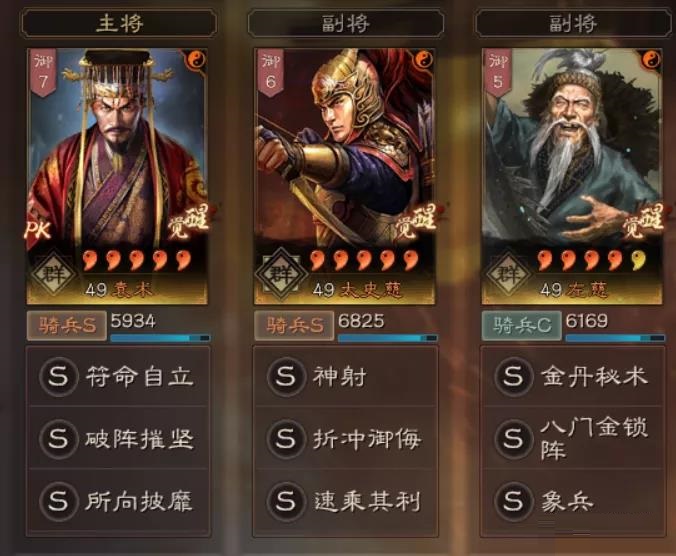Tap the 御 7 cost flag on 袁术's card

(x=43, y=72)
